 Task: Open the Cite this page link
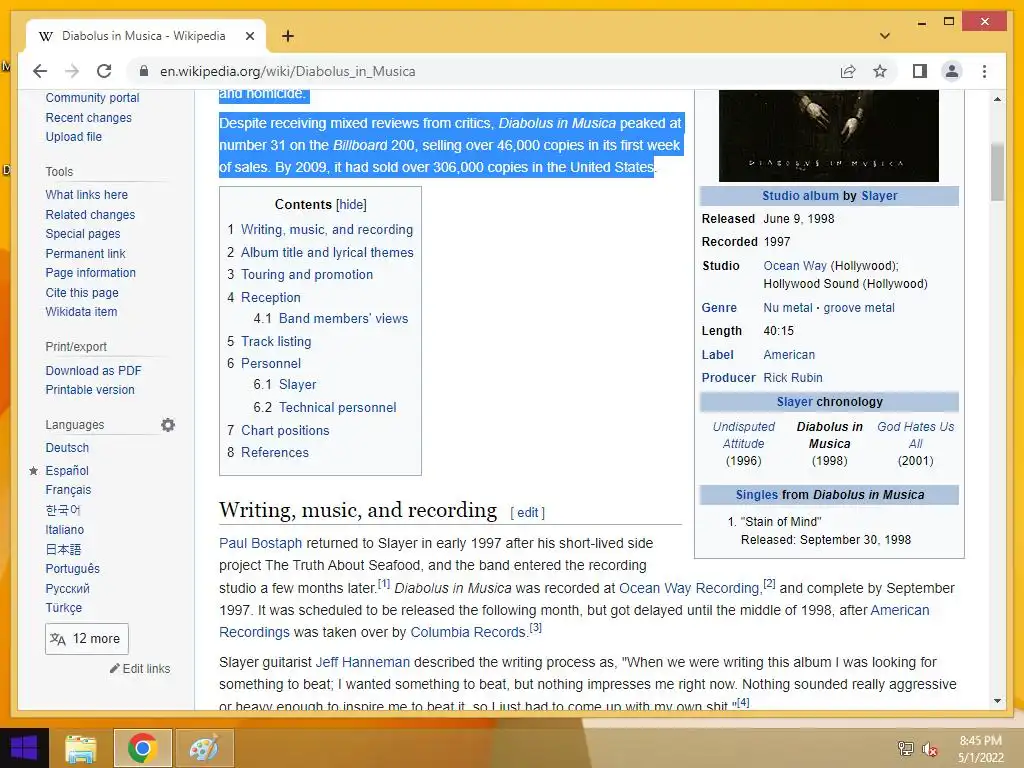(82, 293)
